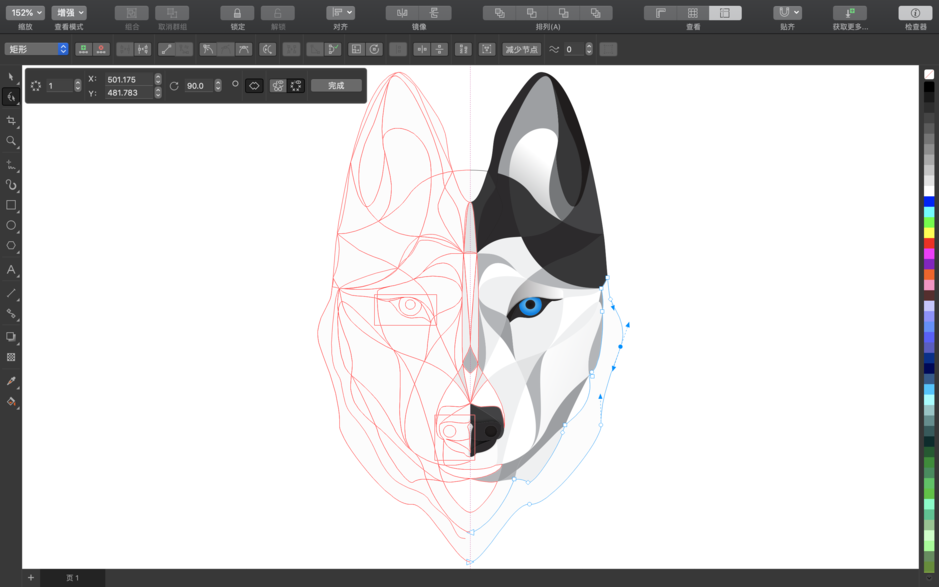Click the 锁定 lock objects icon

click(238, 12)
